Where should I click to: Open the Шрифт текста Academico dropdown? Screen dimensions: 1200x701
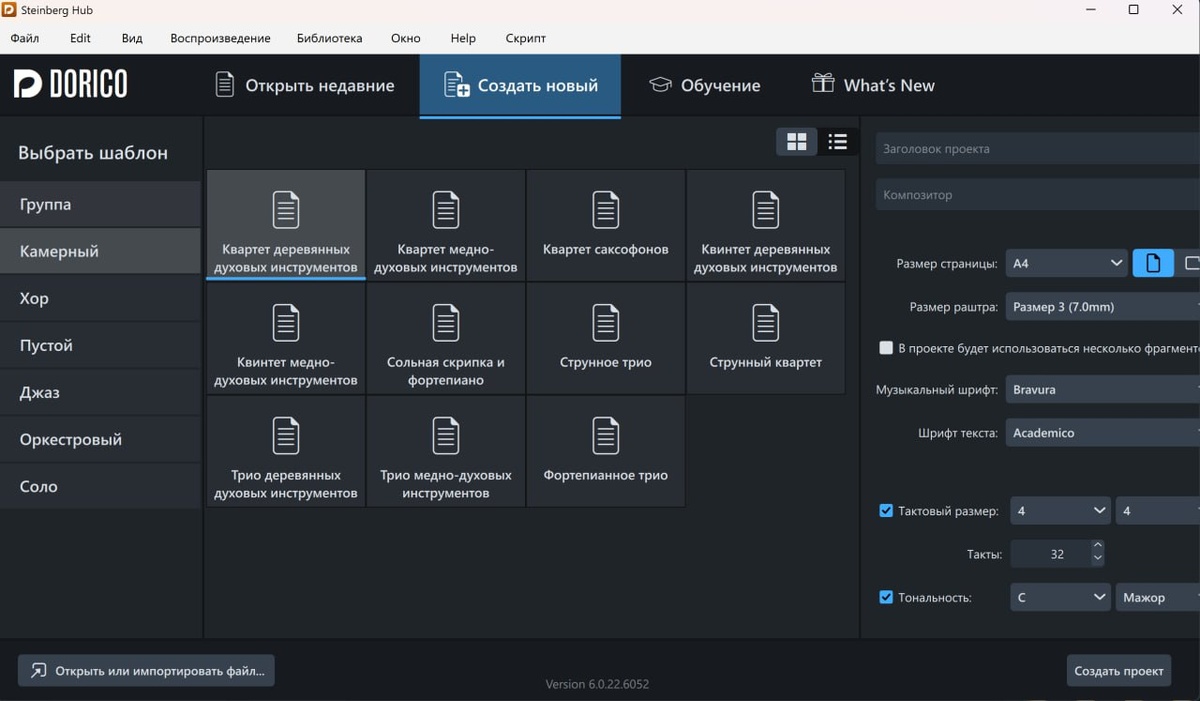[x=1103, y=433]
